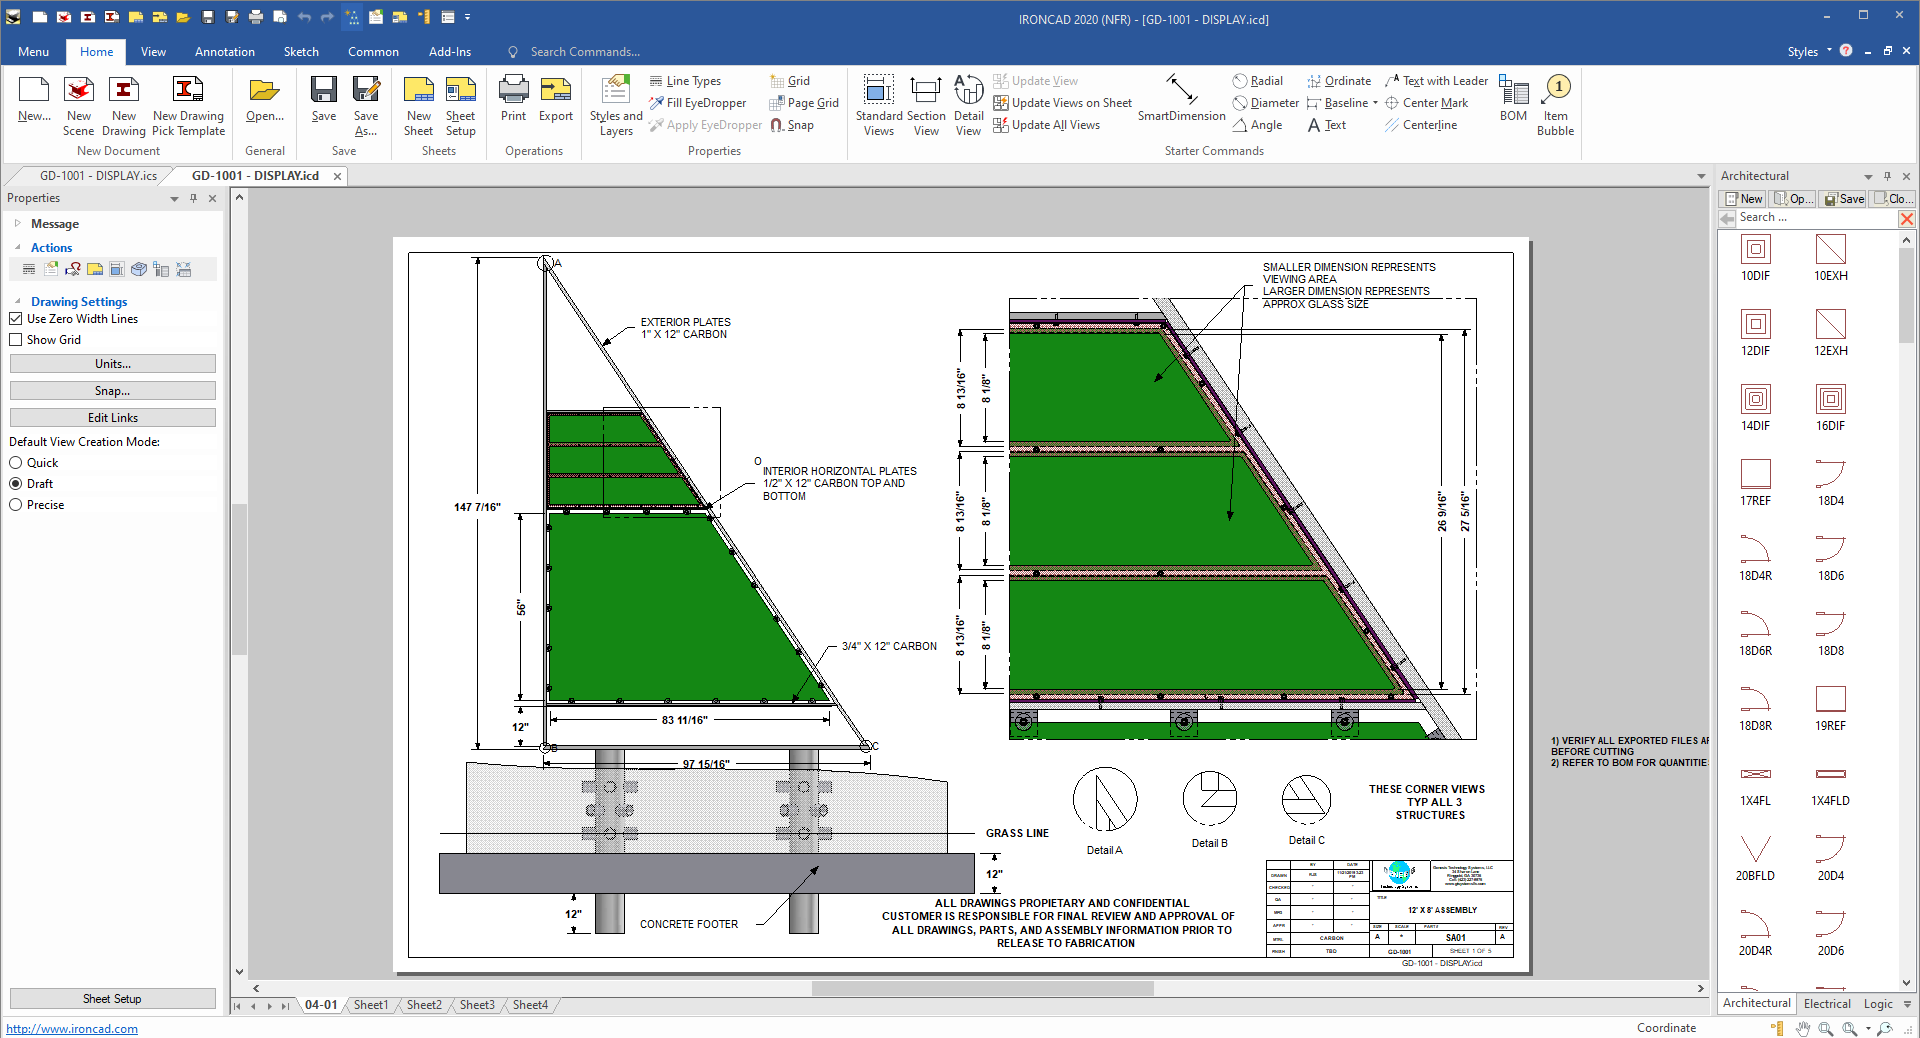
Task: Click the Edit Links button
Action: pyautogui.click(x=113, y=418)
